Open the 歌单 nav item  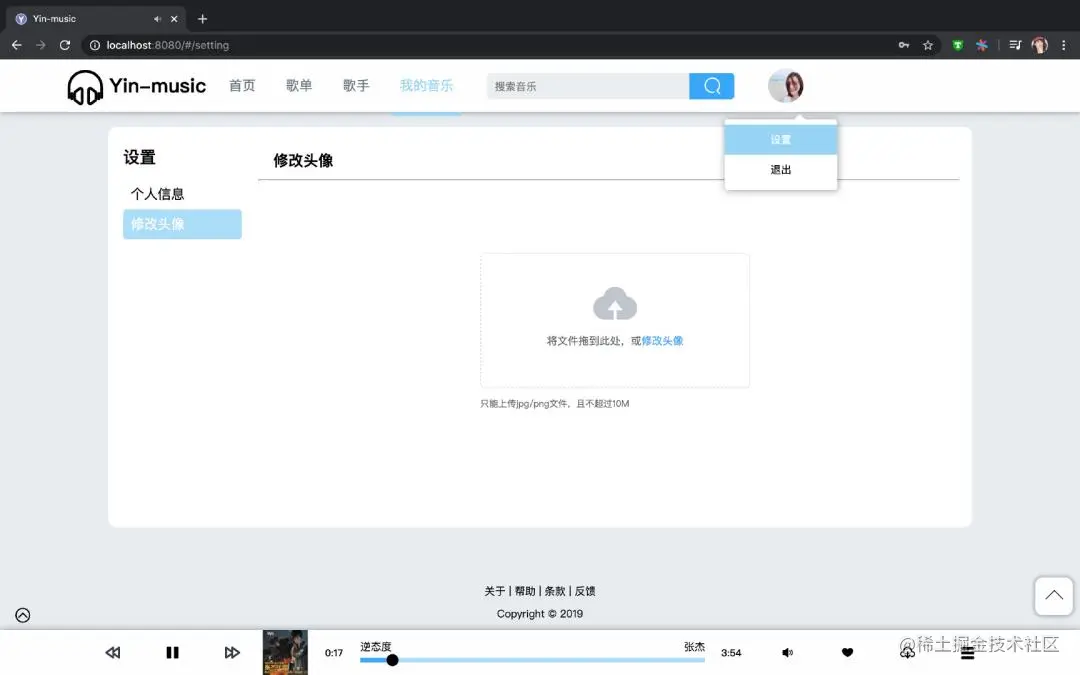pos(299,85)
